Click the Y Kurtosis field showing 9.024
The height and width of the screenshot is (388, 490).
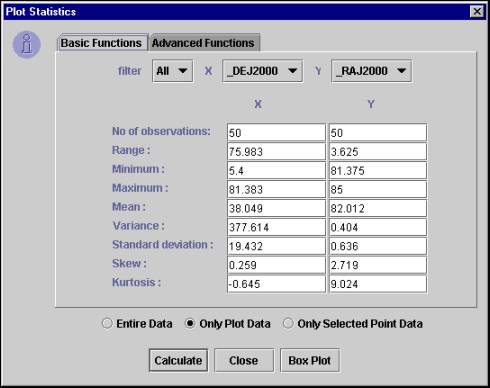pos(378,284)
